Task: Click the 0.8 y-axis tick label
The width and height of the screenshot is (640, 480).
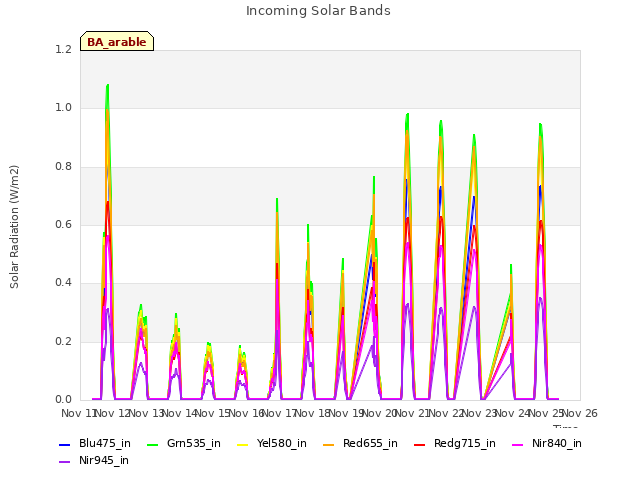Action: coord(63,166)
